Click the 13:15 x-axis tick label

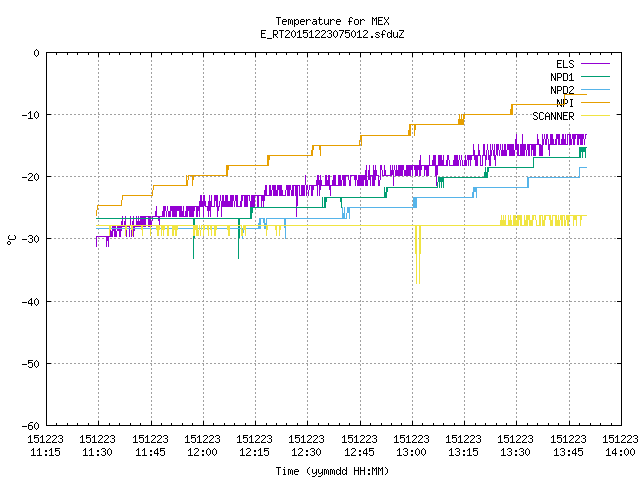[x=463, y=452]
